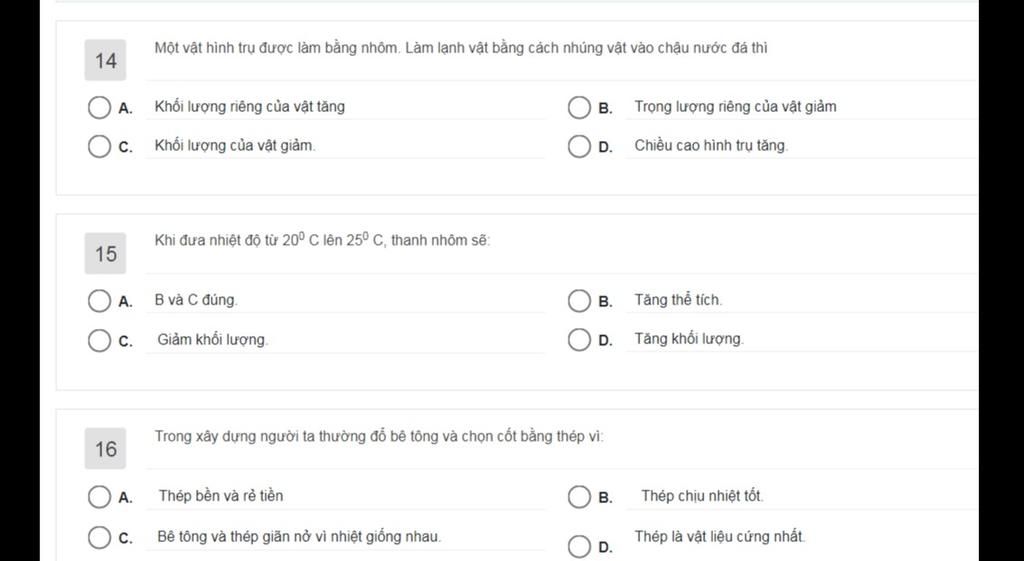
Task: Click question 14 prompt about nhôm cylinder
Action: [461, 48]
